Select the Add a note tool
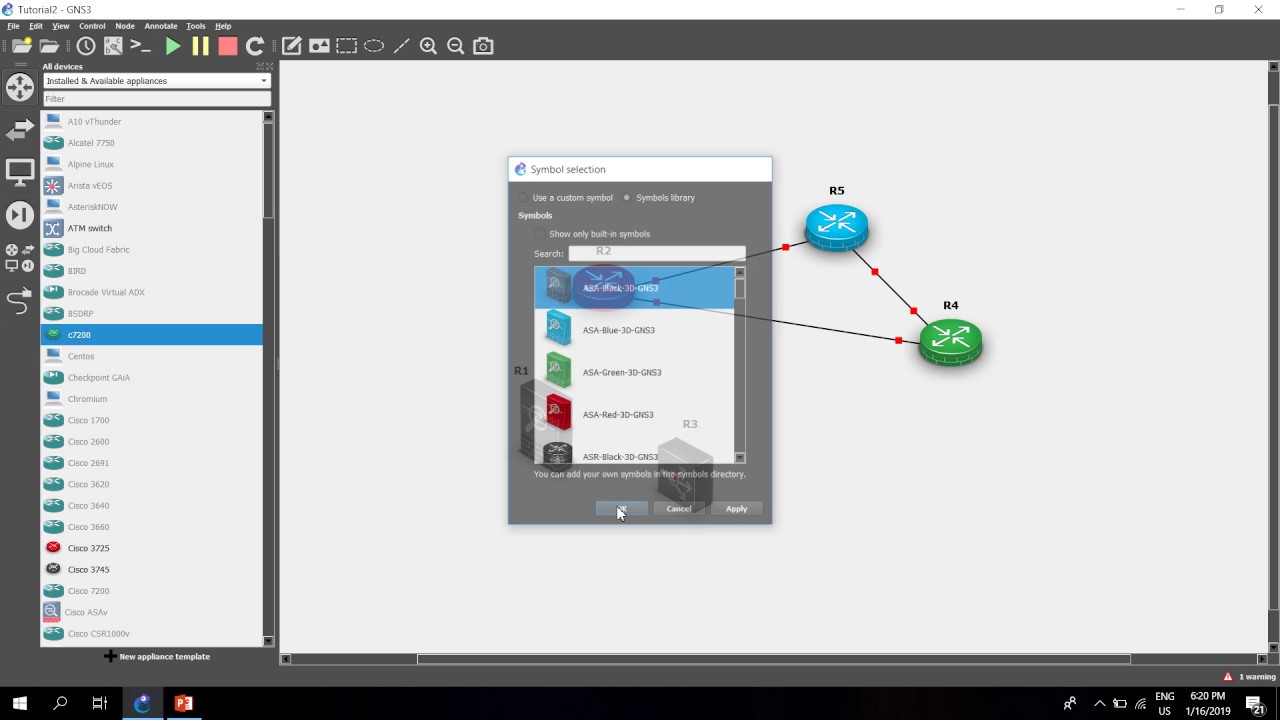This screenshot has width=1280, height=720. (x=292, y=46)
